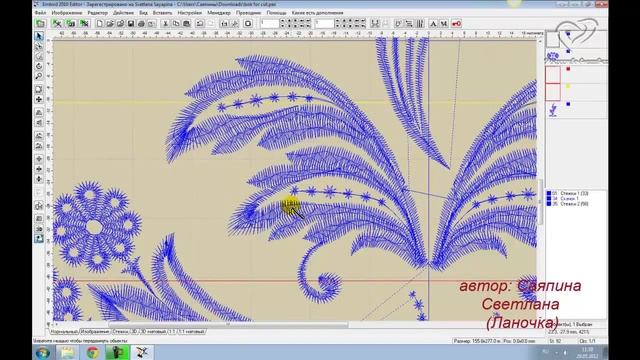
Task: Click the green folder icon at toolbar start
Action: pyautogui.click(x=40, y=24)
